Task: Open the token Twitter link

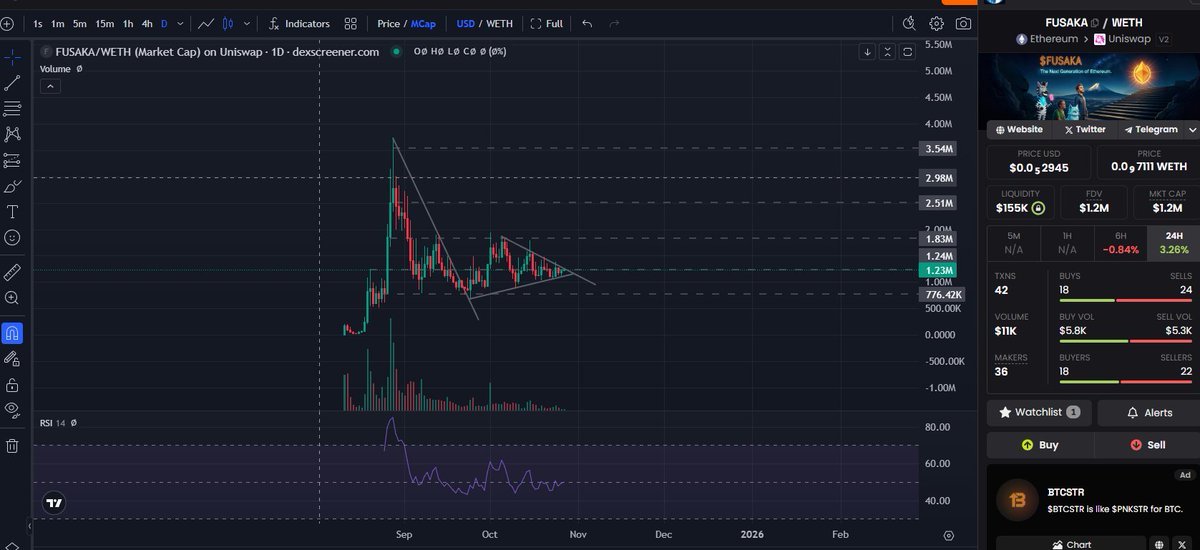Action: click(x=1085, y=130)
